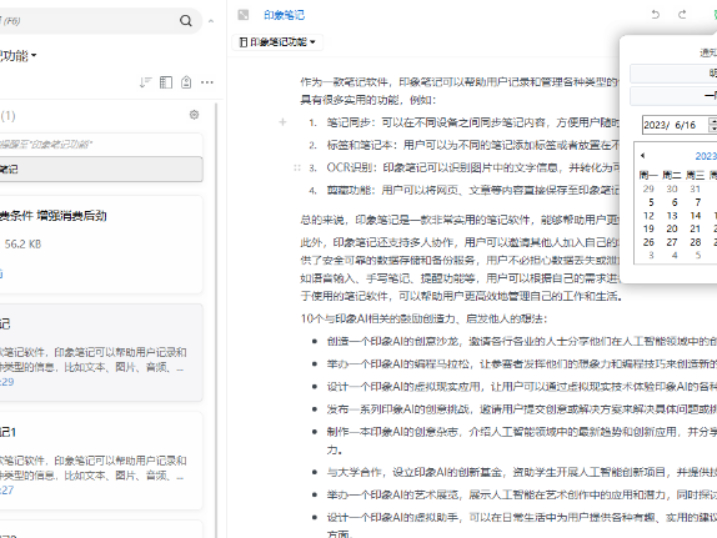Pick day 28 in the calendar

click(696, 242)
